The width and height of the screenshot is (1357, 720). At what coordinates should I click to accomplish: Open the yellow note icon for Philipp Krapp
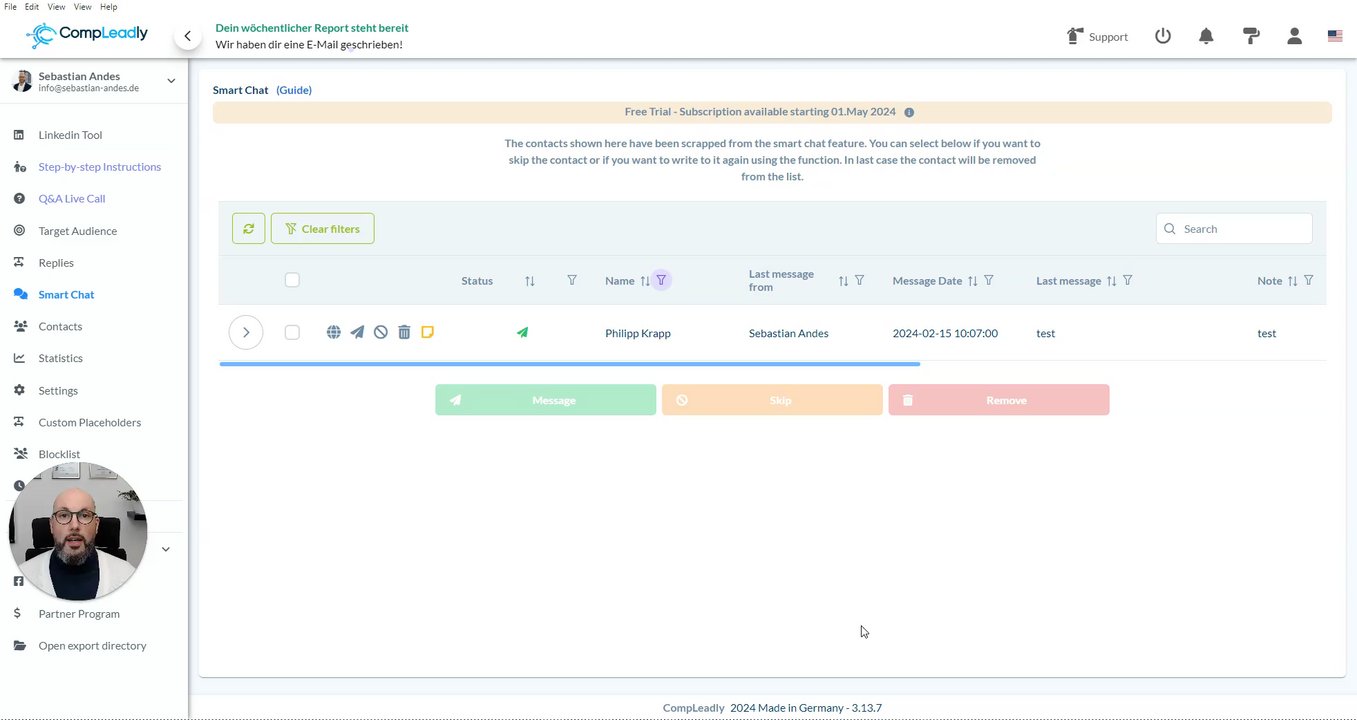427,332
